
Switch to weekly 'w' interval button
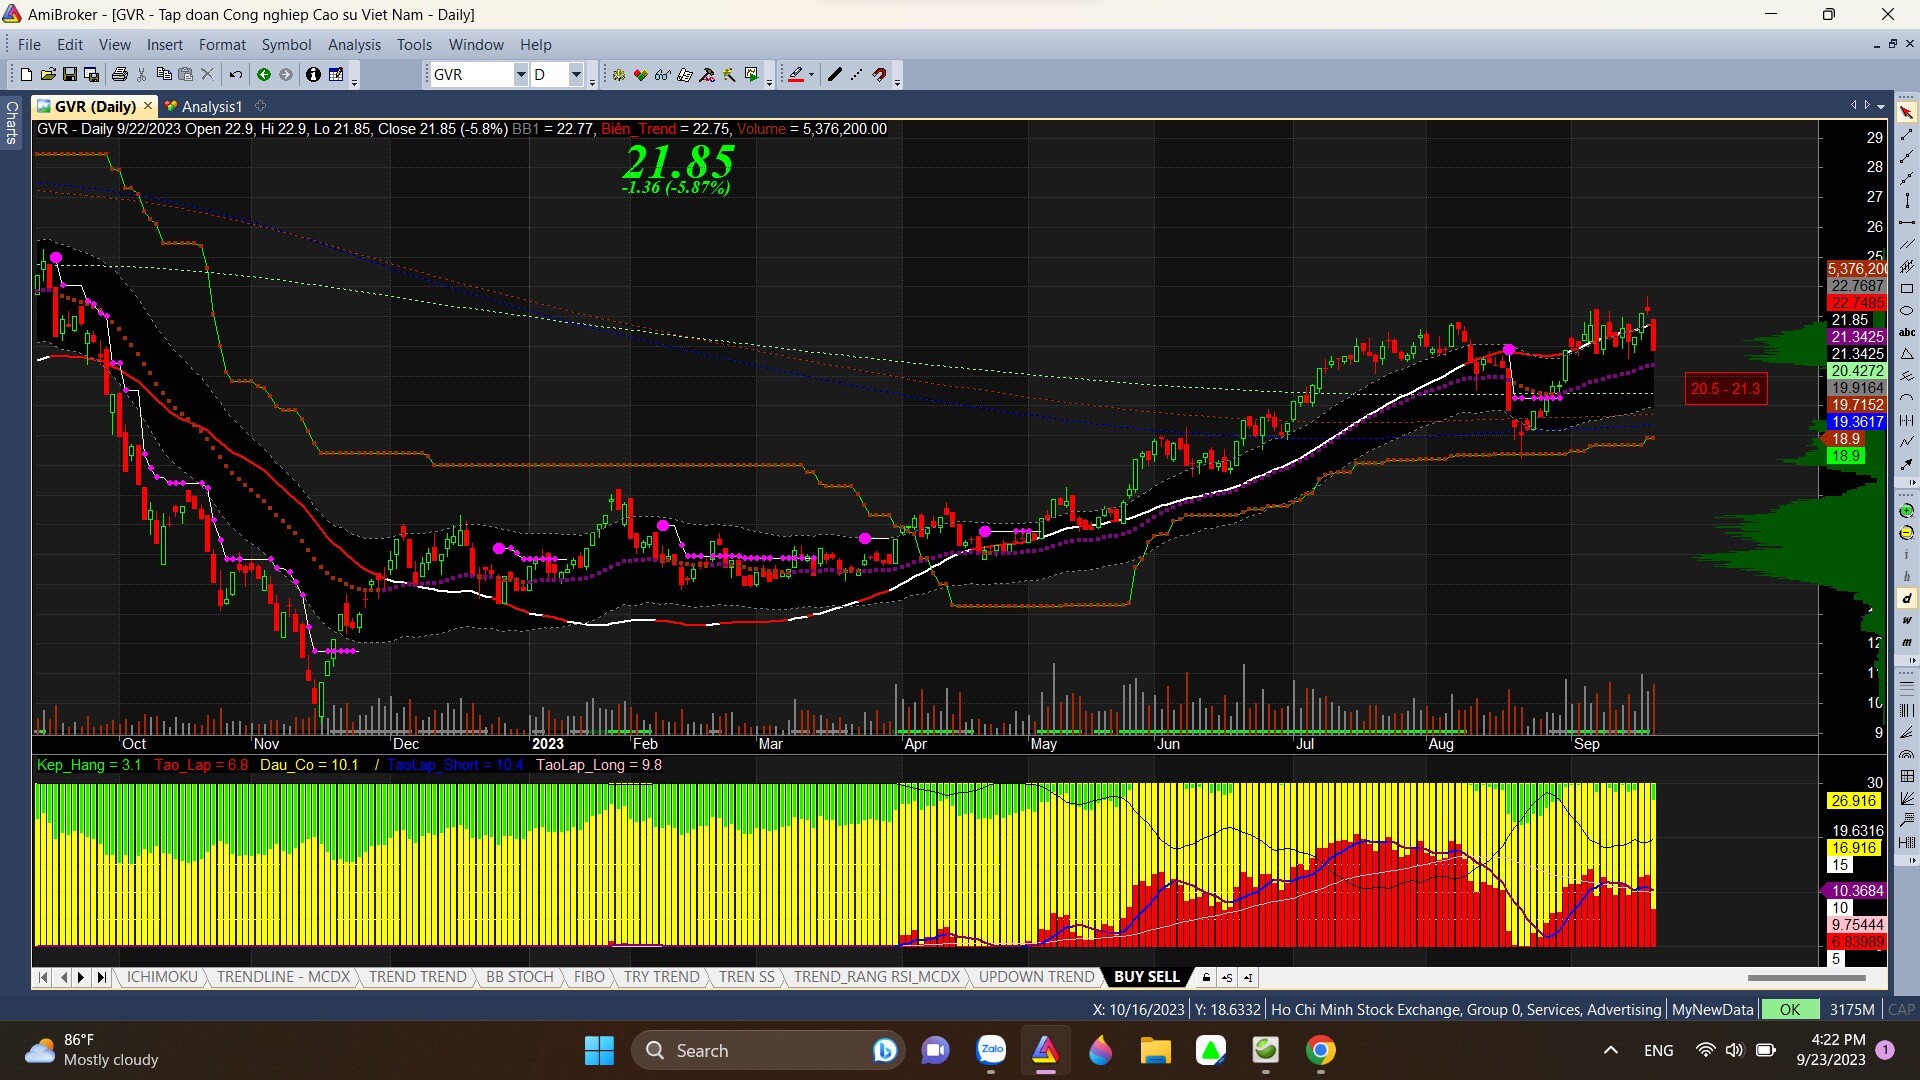click(x=1907, y=621)
